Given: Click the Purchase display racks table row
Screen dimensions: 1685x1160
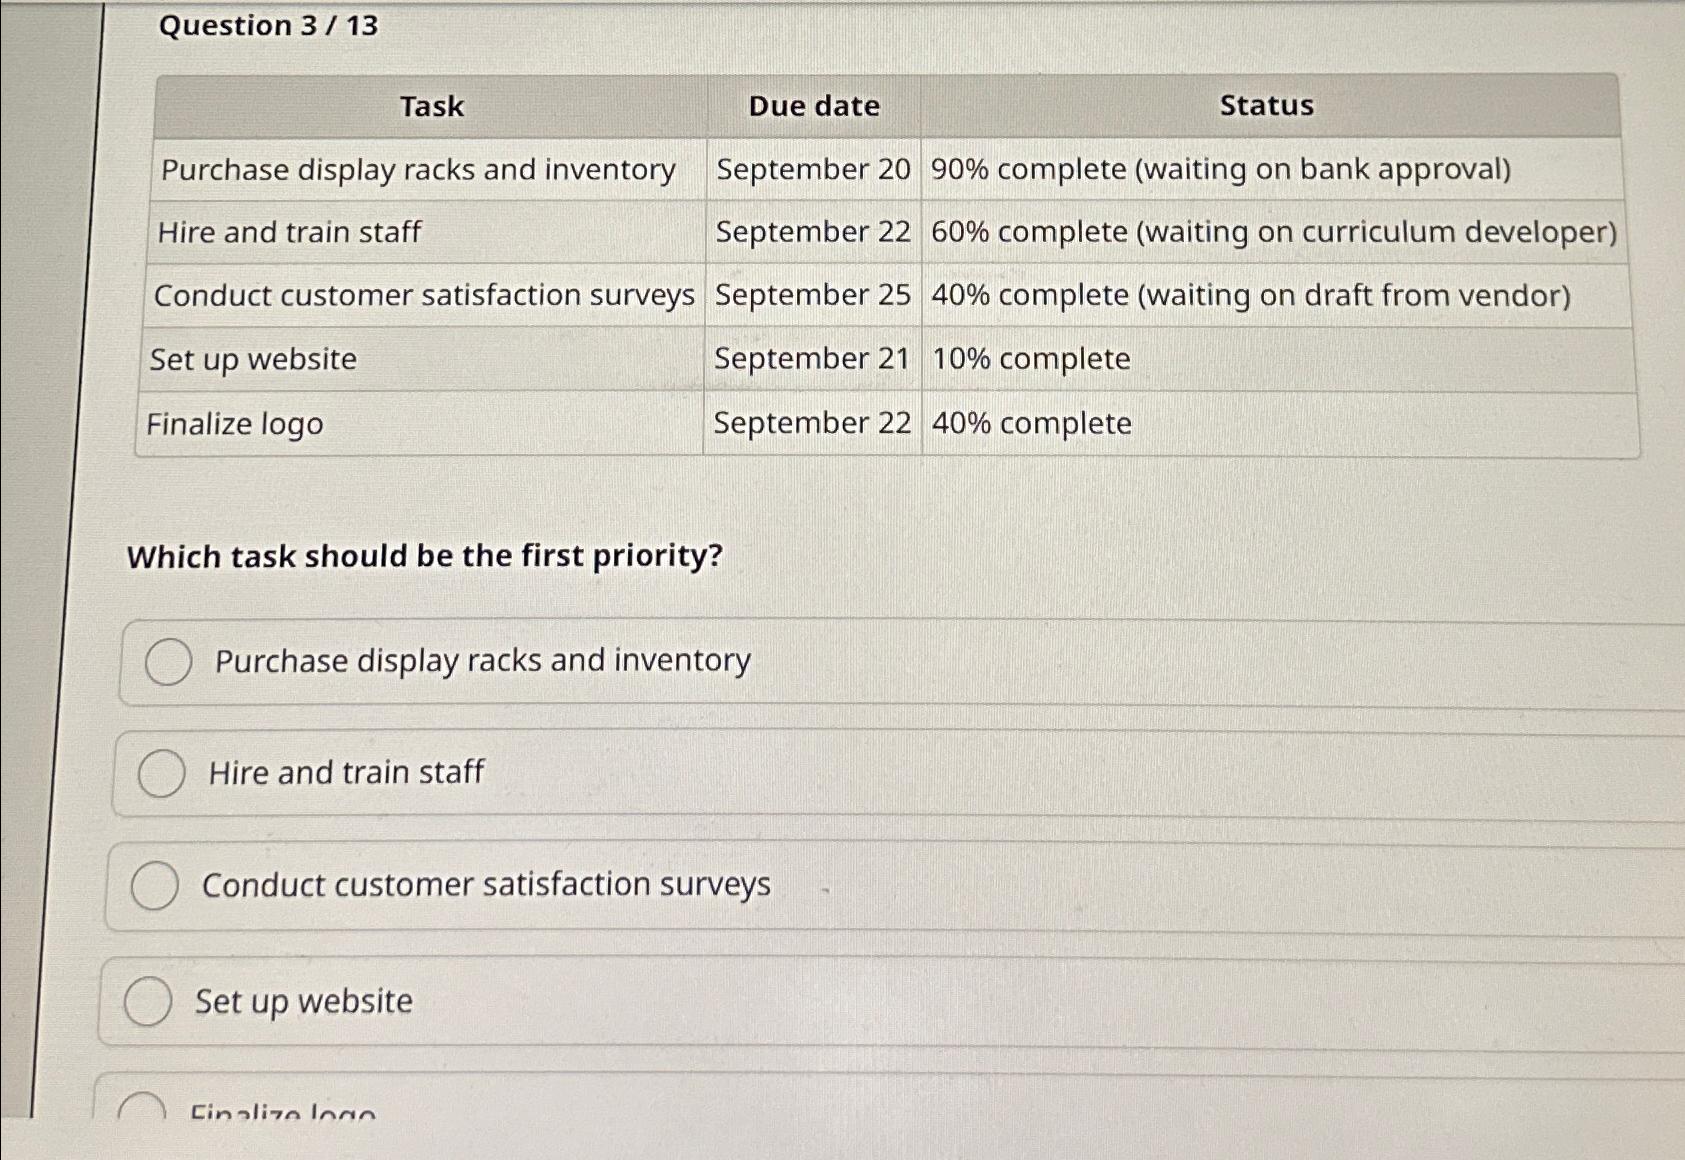Looking at the screenshot, I should pyautogui.click(x=419, y=170).
